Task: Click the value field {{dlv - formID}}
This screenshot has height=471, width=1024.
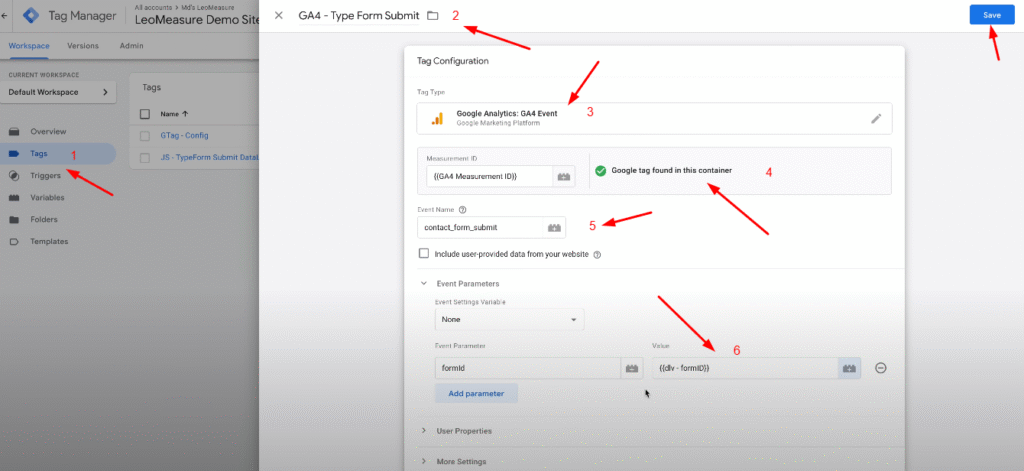Action: pyautogui.click(x=744, y=368)
